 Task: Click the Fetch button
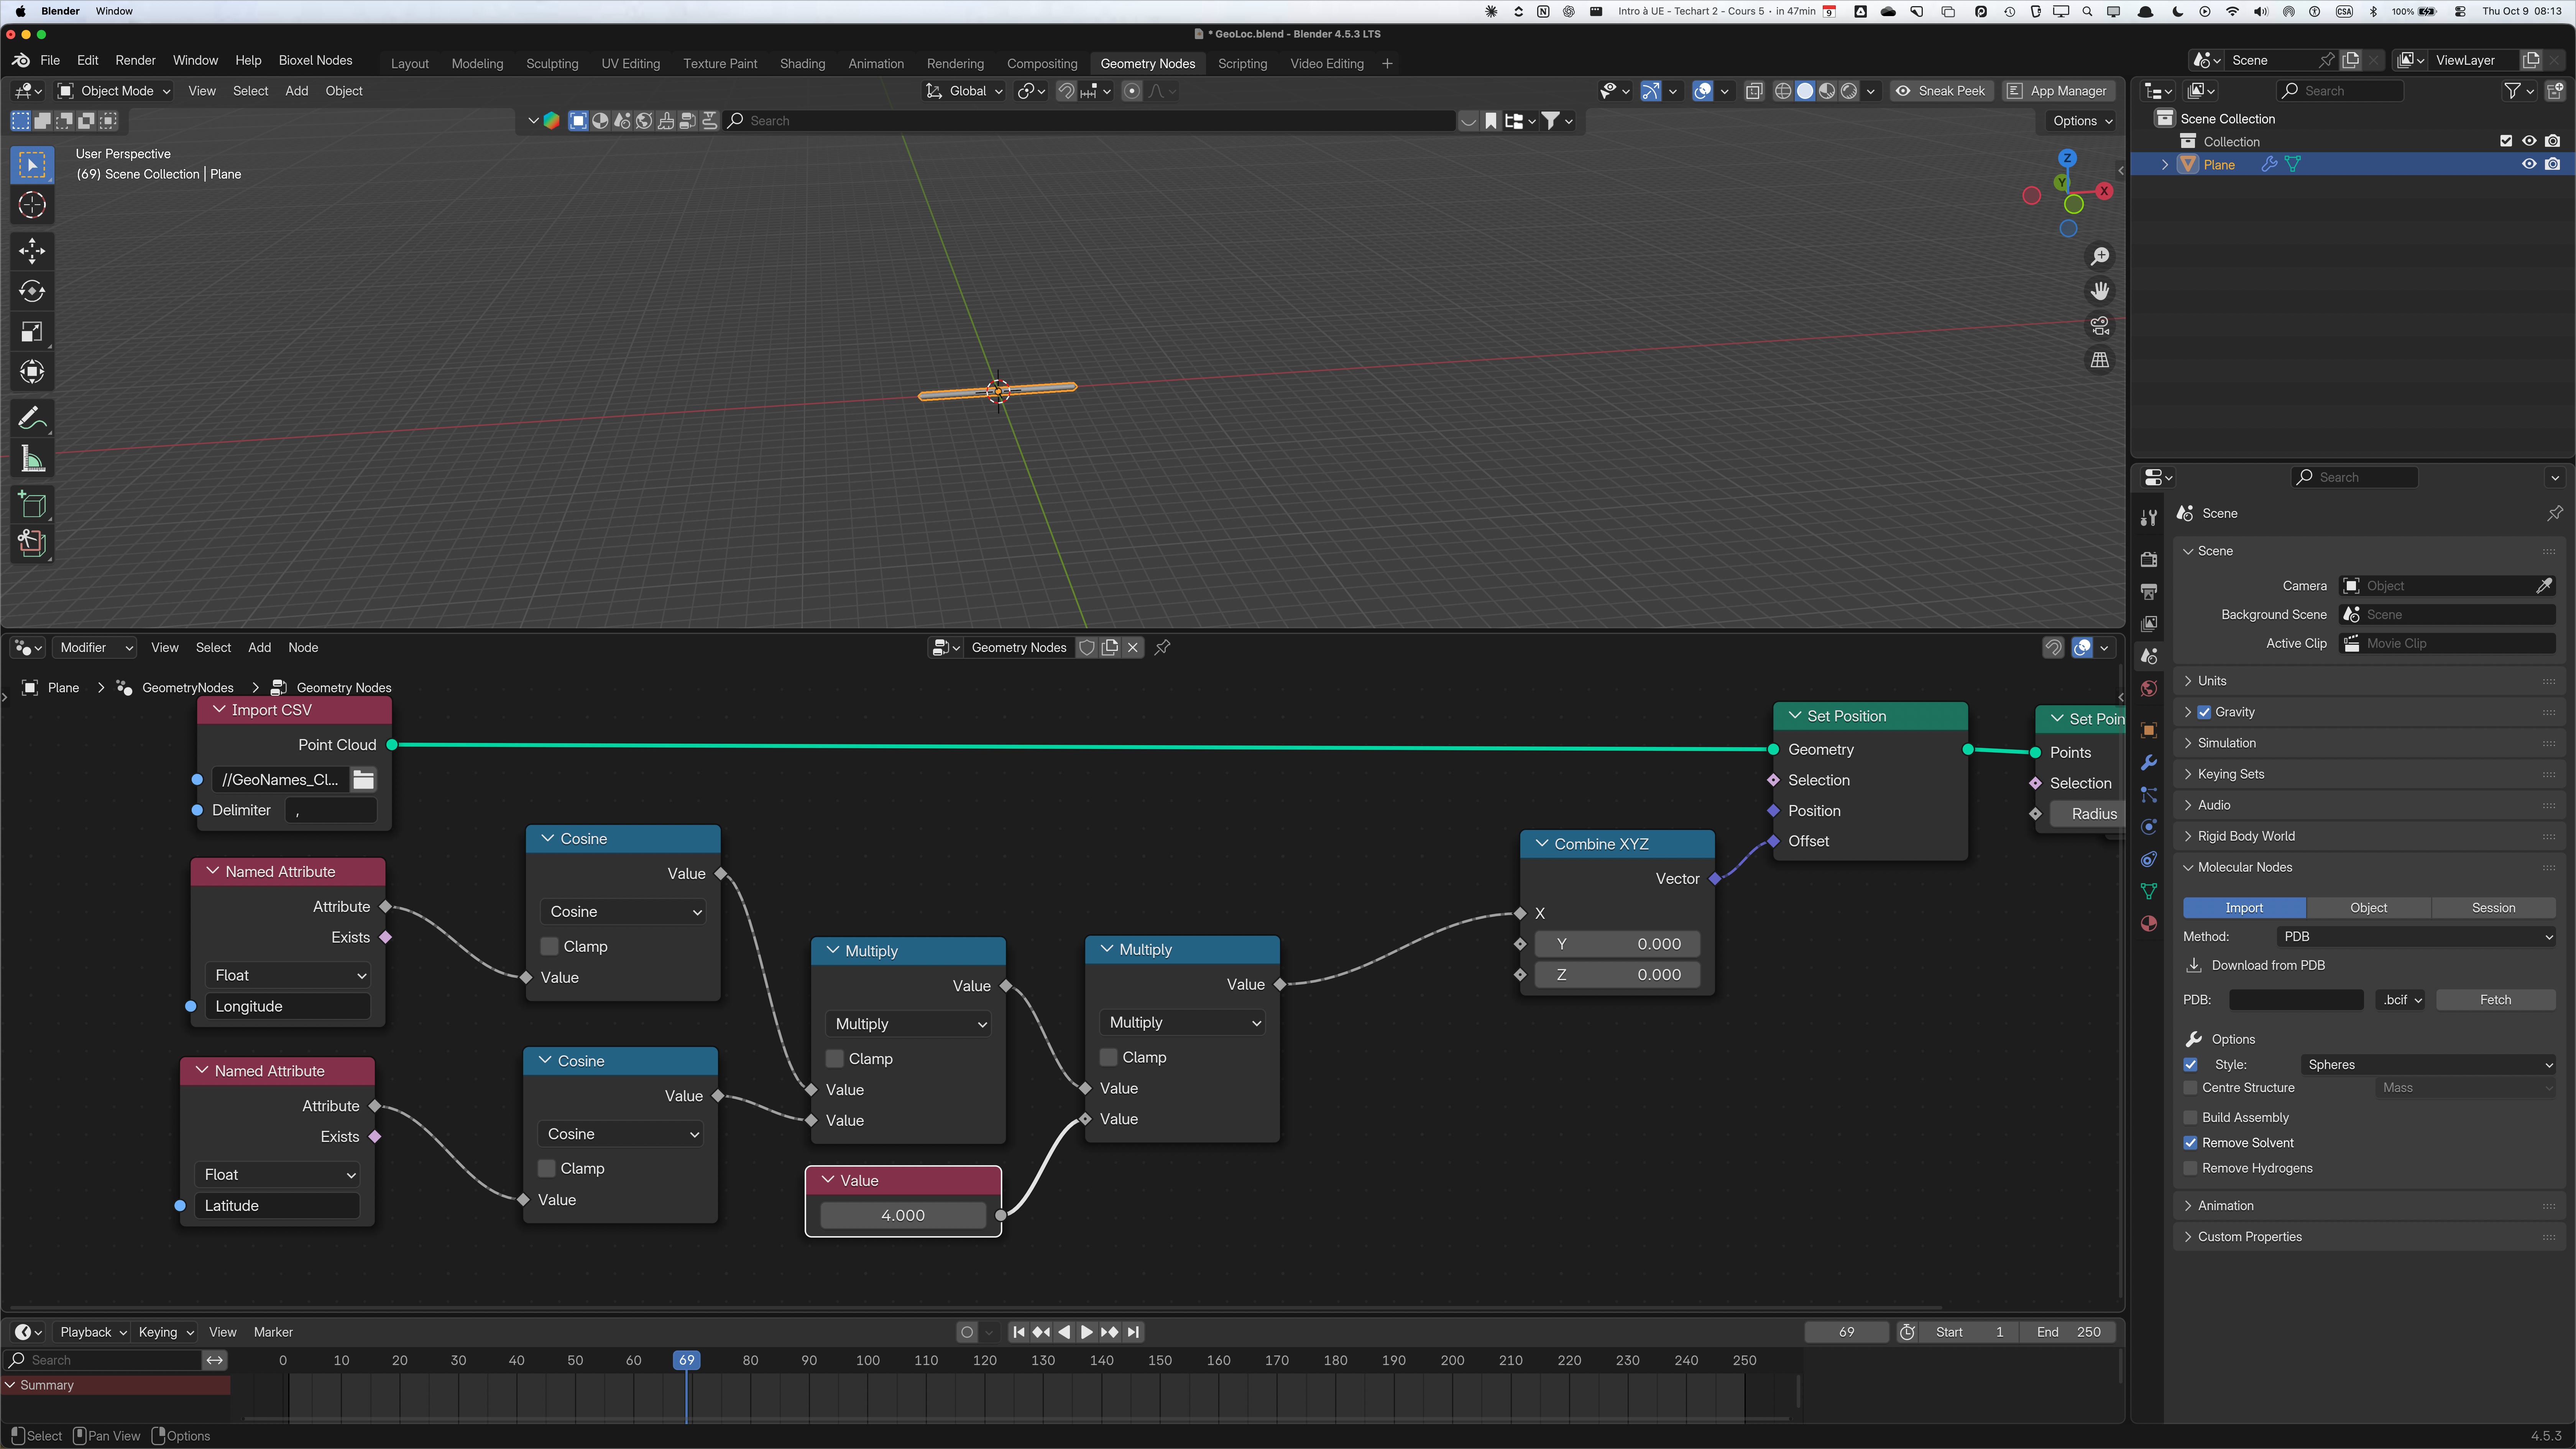(2495, 1000)
